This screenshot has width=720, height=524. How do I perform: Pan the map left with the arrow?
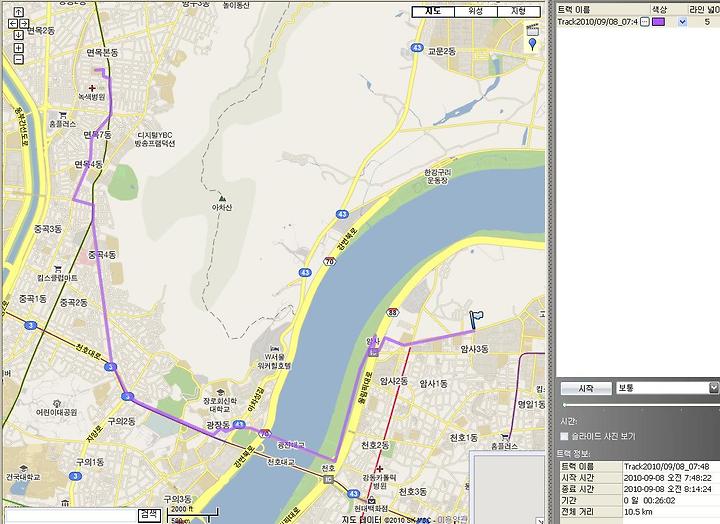point(13,23)
